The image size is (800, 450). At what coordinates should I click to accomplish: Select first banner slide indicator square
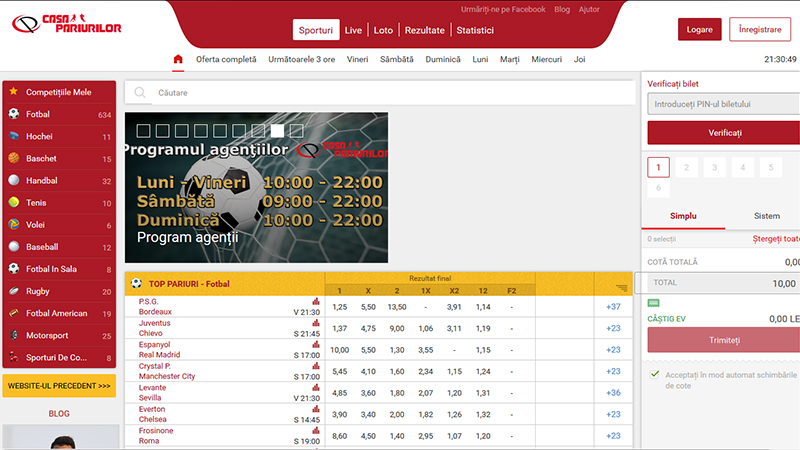click(143, 131)
